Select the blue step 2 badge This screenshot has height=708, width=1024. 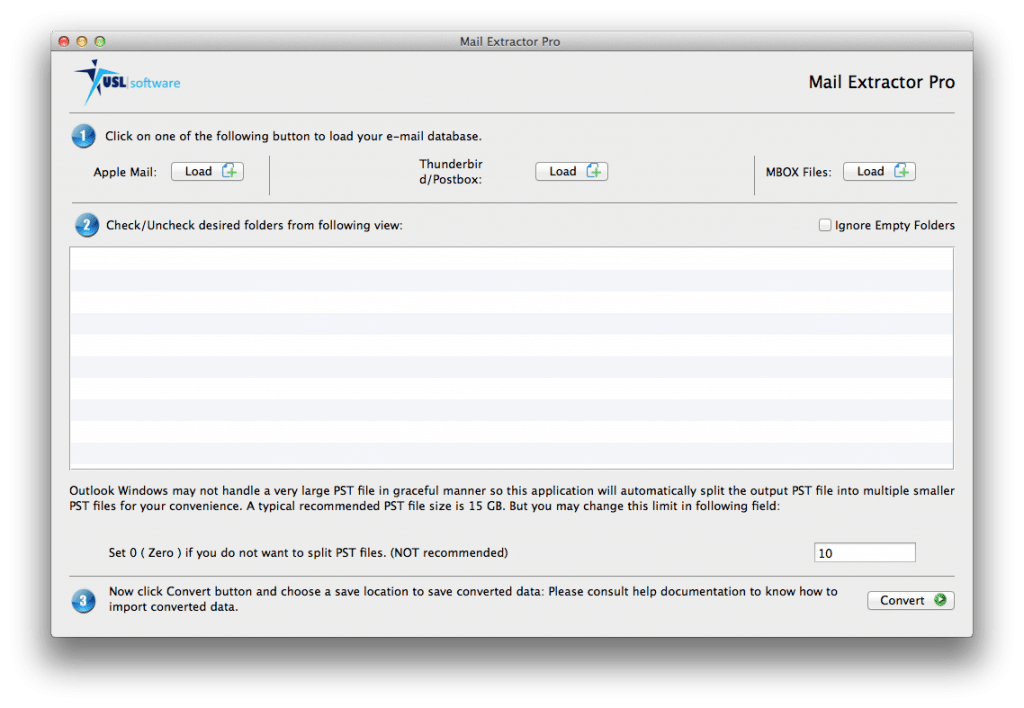click(87, 225)
